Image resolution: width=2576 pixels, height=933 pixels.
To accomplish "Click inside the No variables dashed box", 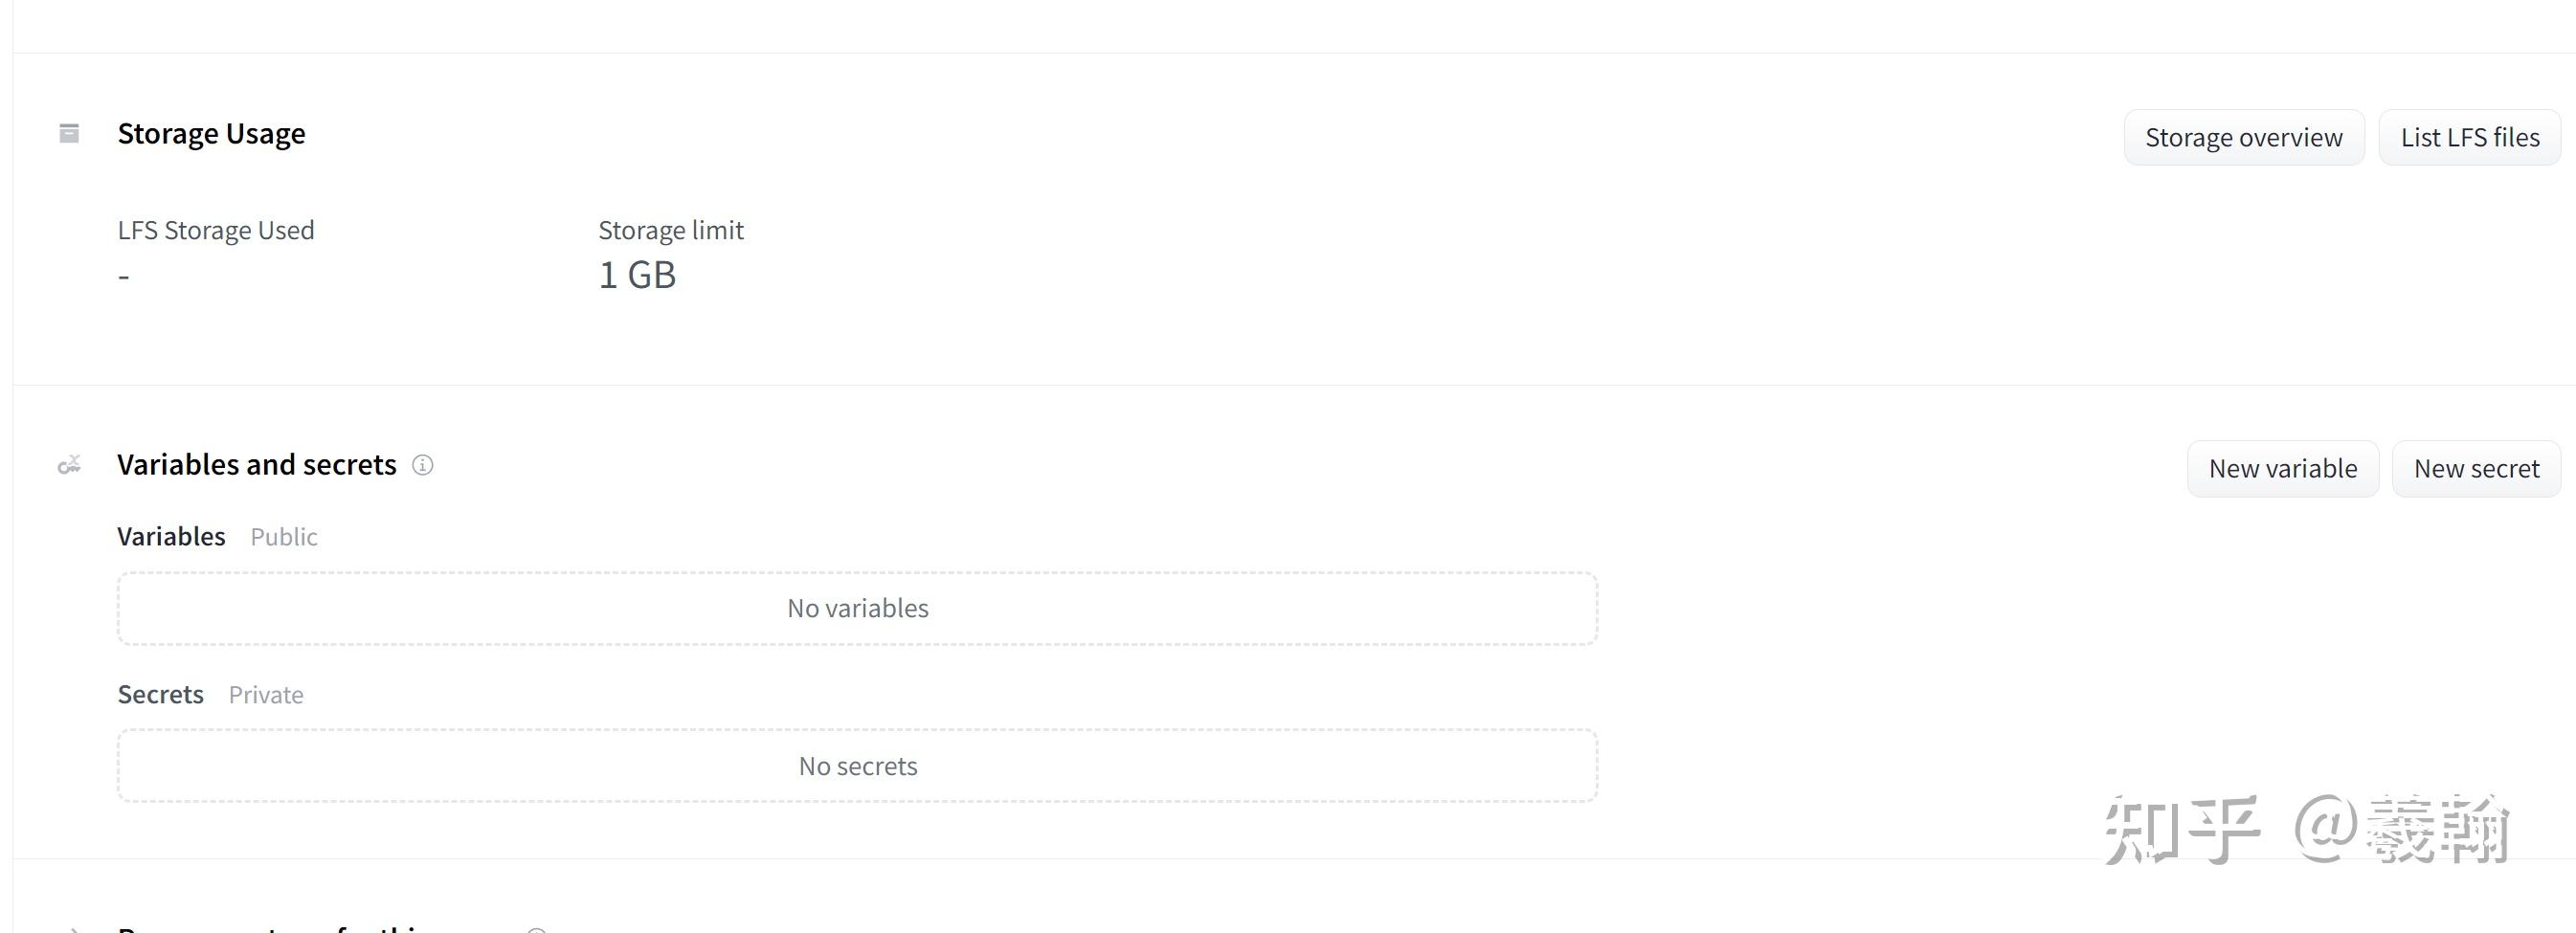I will coord(857,607).
